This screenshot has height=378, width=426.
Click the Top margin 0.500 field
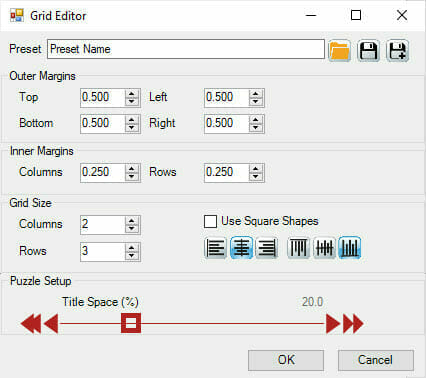[103, 98]
